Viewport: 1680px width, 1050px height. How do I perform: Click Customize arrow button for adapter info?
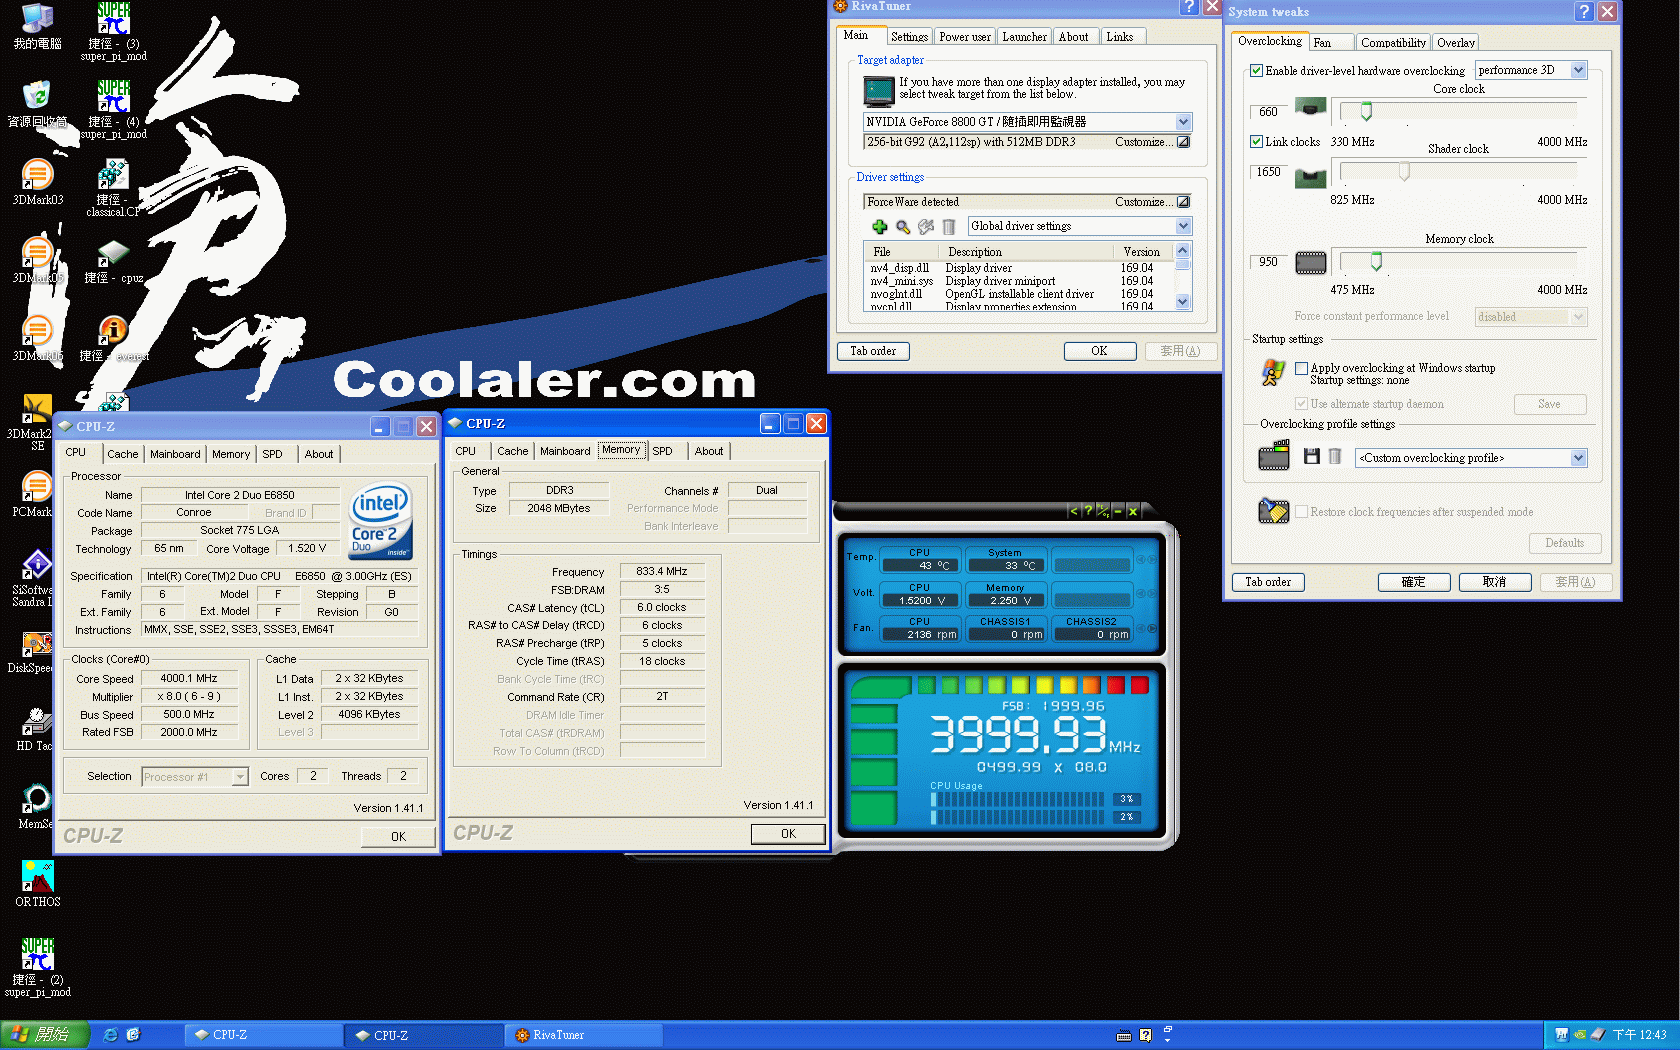click(1183, 142)
